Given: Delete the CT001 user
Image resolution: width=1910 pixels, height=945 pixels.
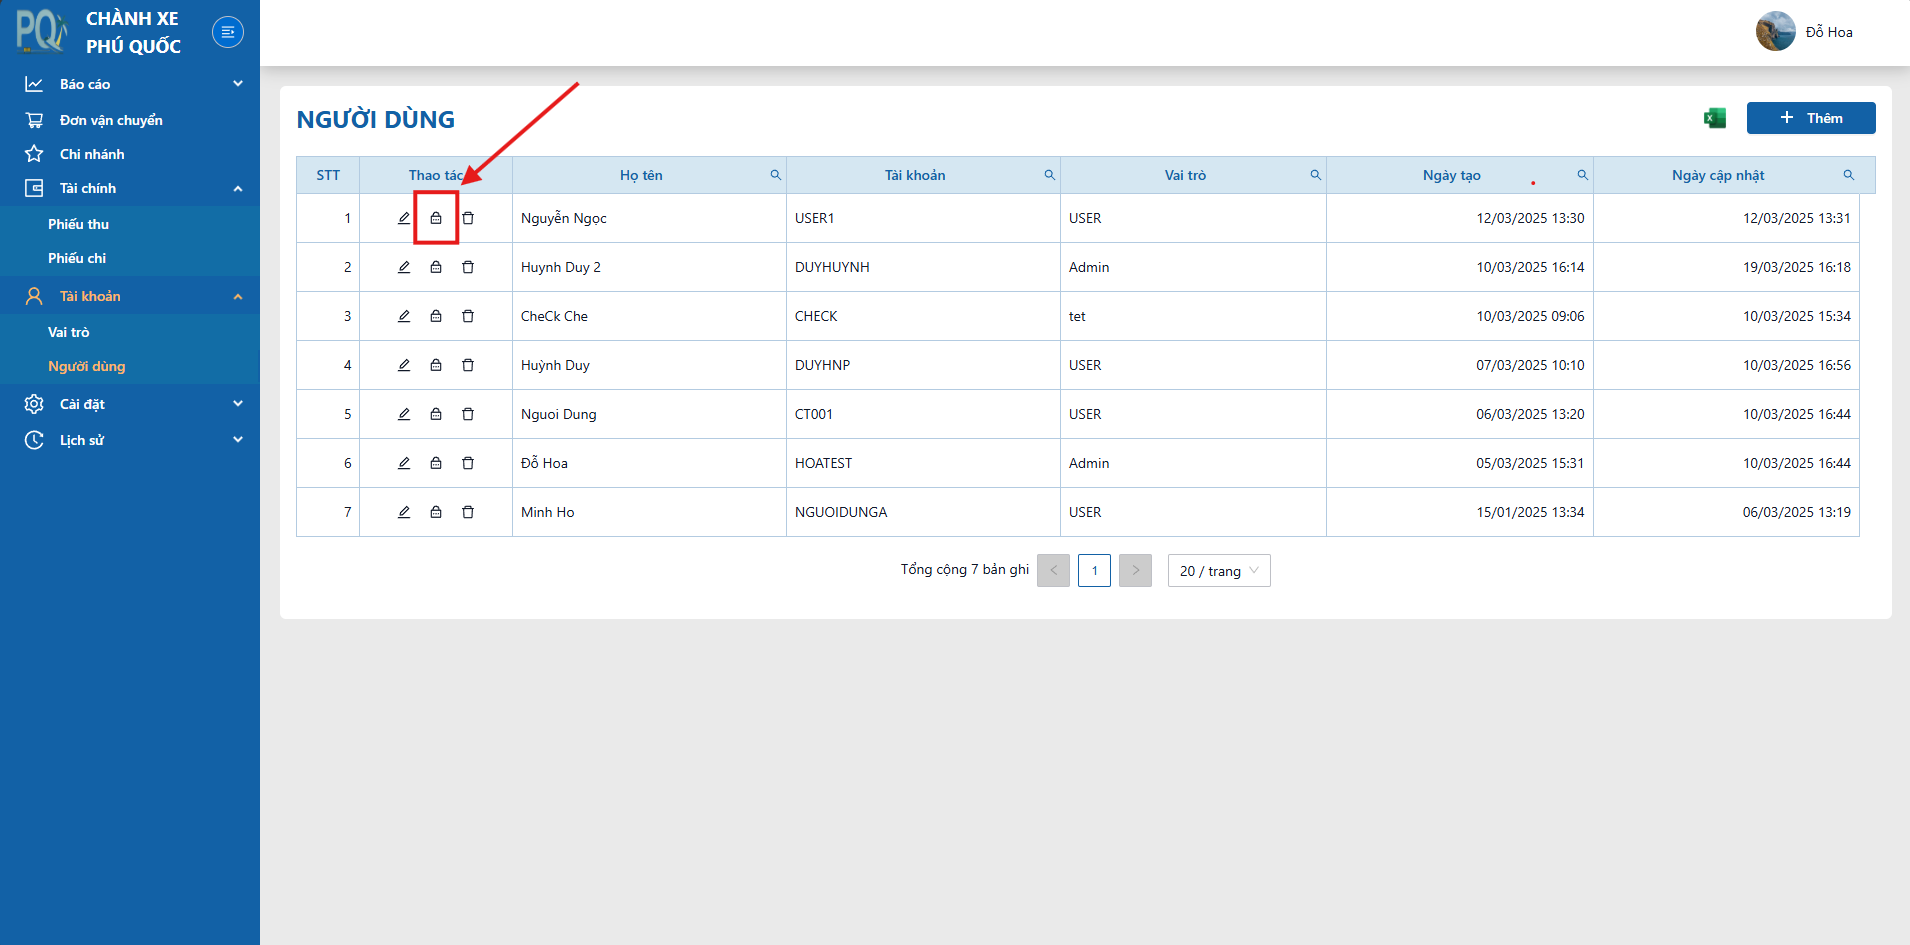Looking at the screenshot, I should coord(468,414).
